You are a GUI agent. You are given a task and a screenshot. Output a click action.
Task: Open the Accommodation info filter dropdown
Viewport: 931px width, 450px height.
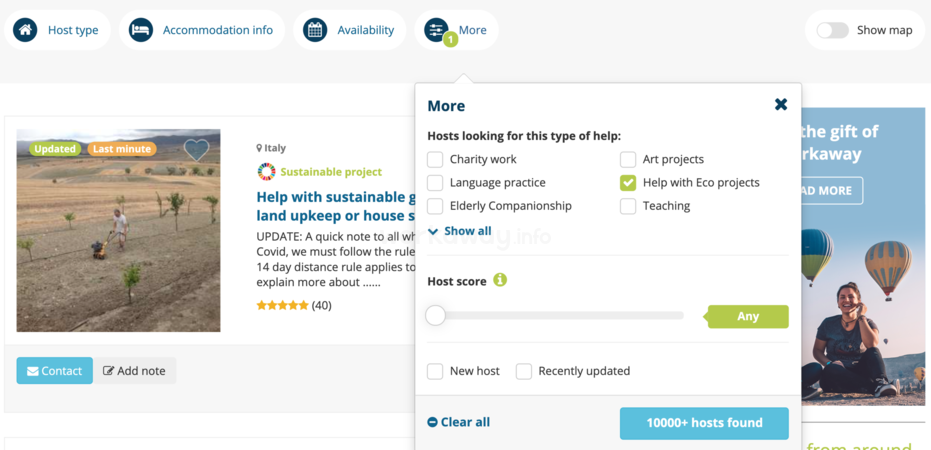[x=202, y=30]
